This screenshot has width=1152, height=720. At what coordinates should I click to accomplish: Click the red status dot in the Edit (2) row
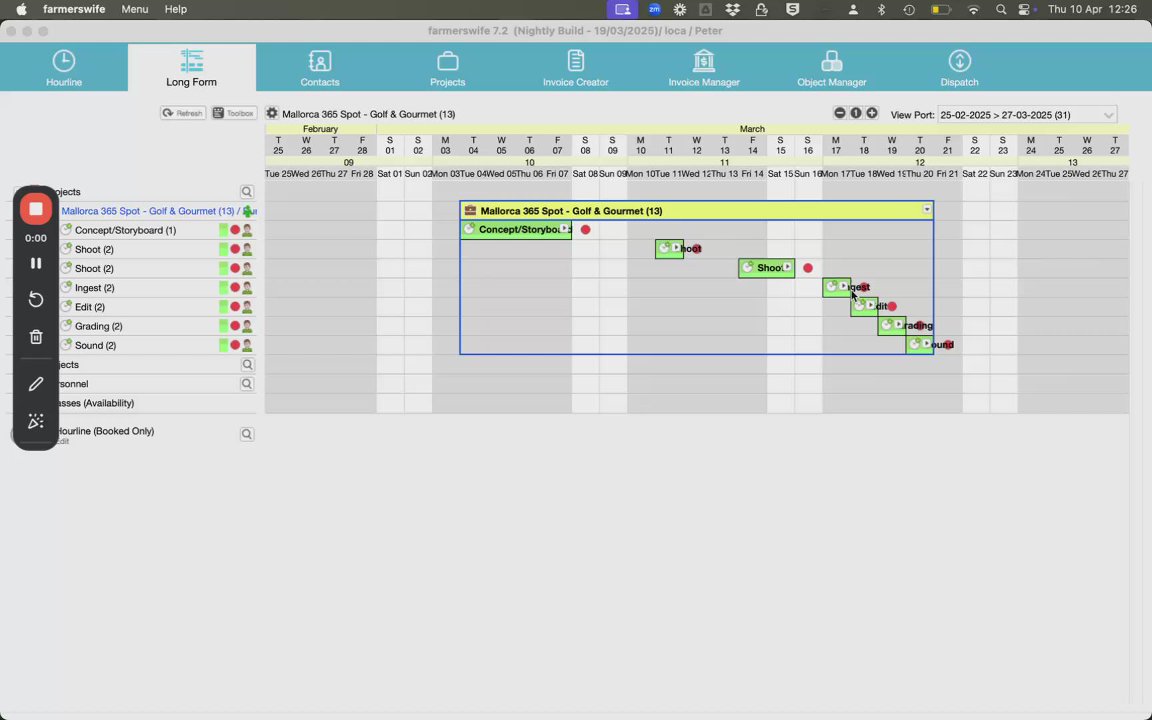coord(235,307)
